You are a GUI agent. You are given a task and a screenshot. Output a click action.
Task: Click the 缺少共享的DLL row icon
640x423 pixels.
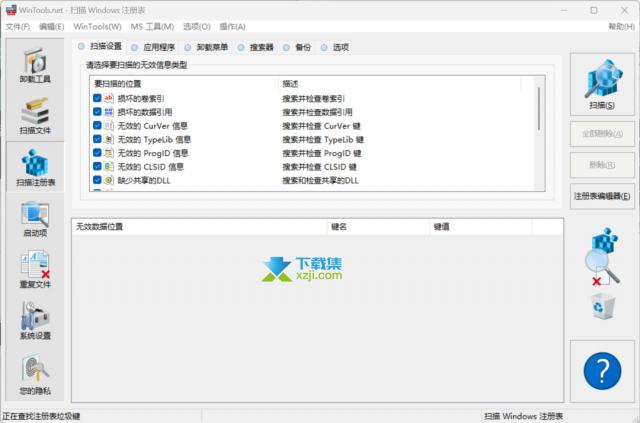(109, 180)
